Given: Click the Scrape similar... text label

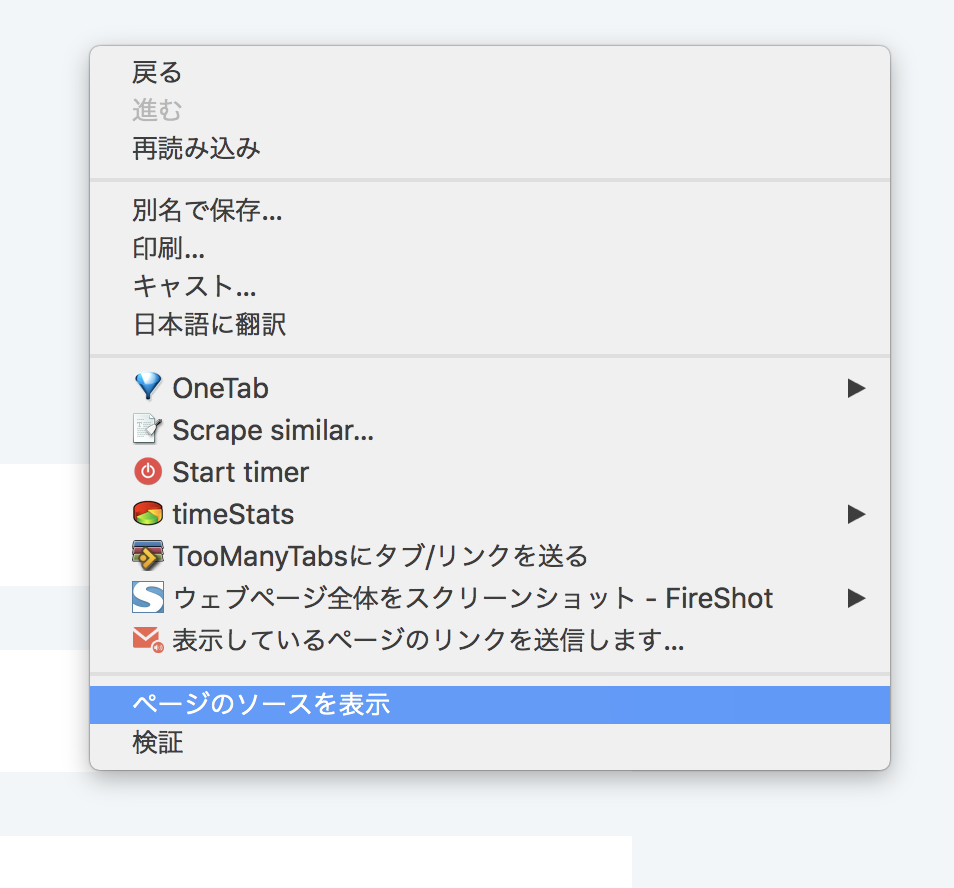Looking at the screenshot, I should coord(273,431).
